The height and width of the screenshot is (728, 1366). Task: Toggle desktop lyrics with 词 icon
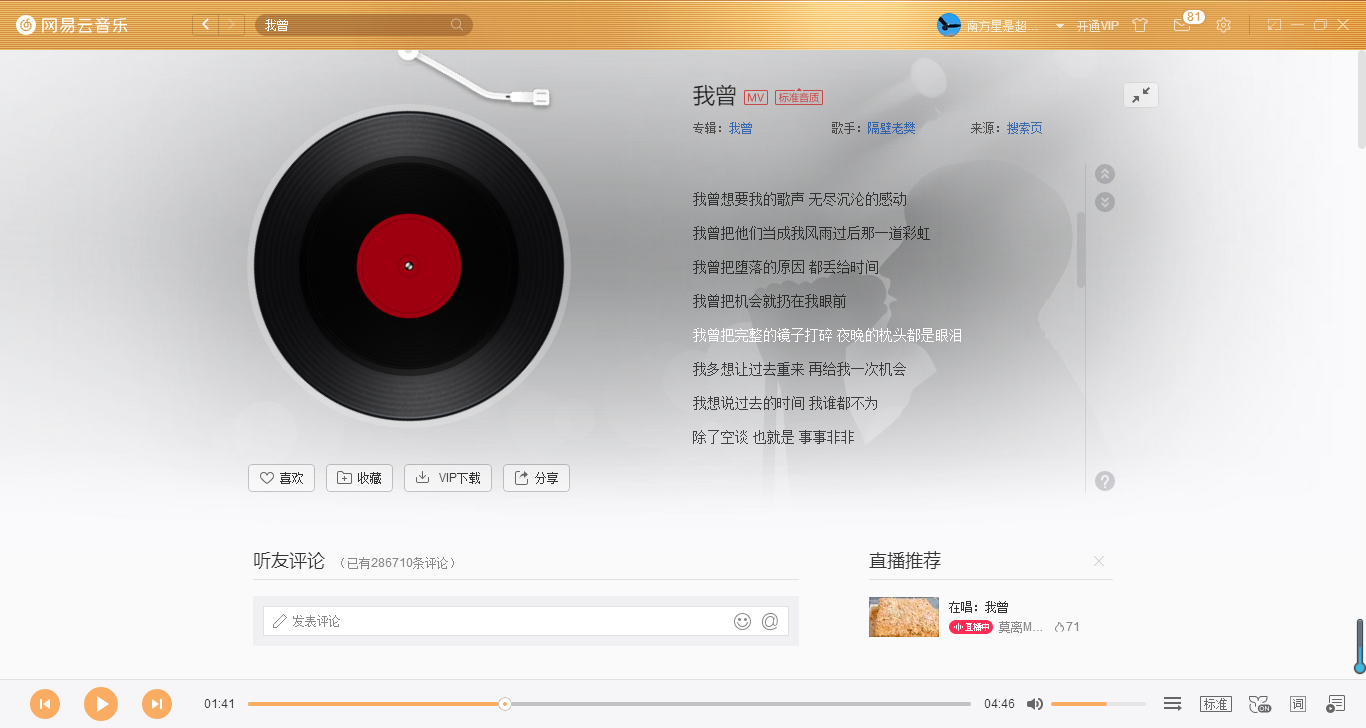point(1298,704)
